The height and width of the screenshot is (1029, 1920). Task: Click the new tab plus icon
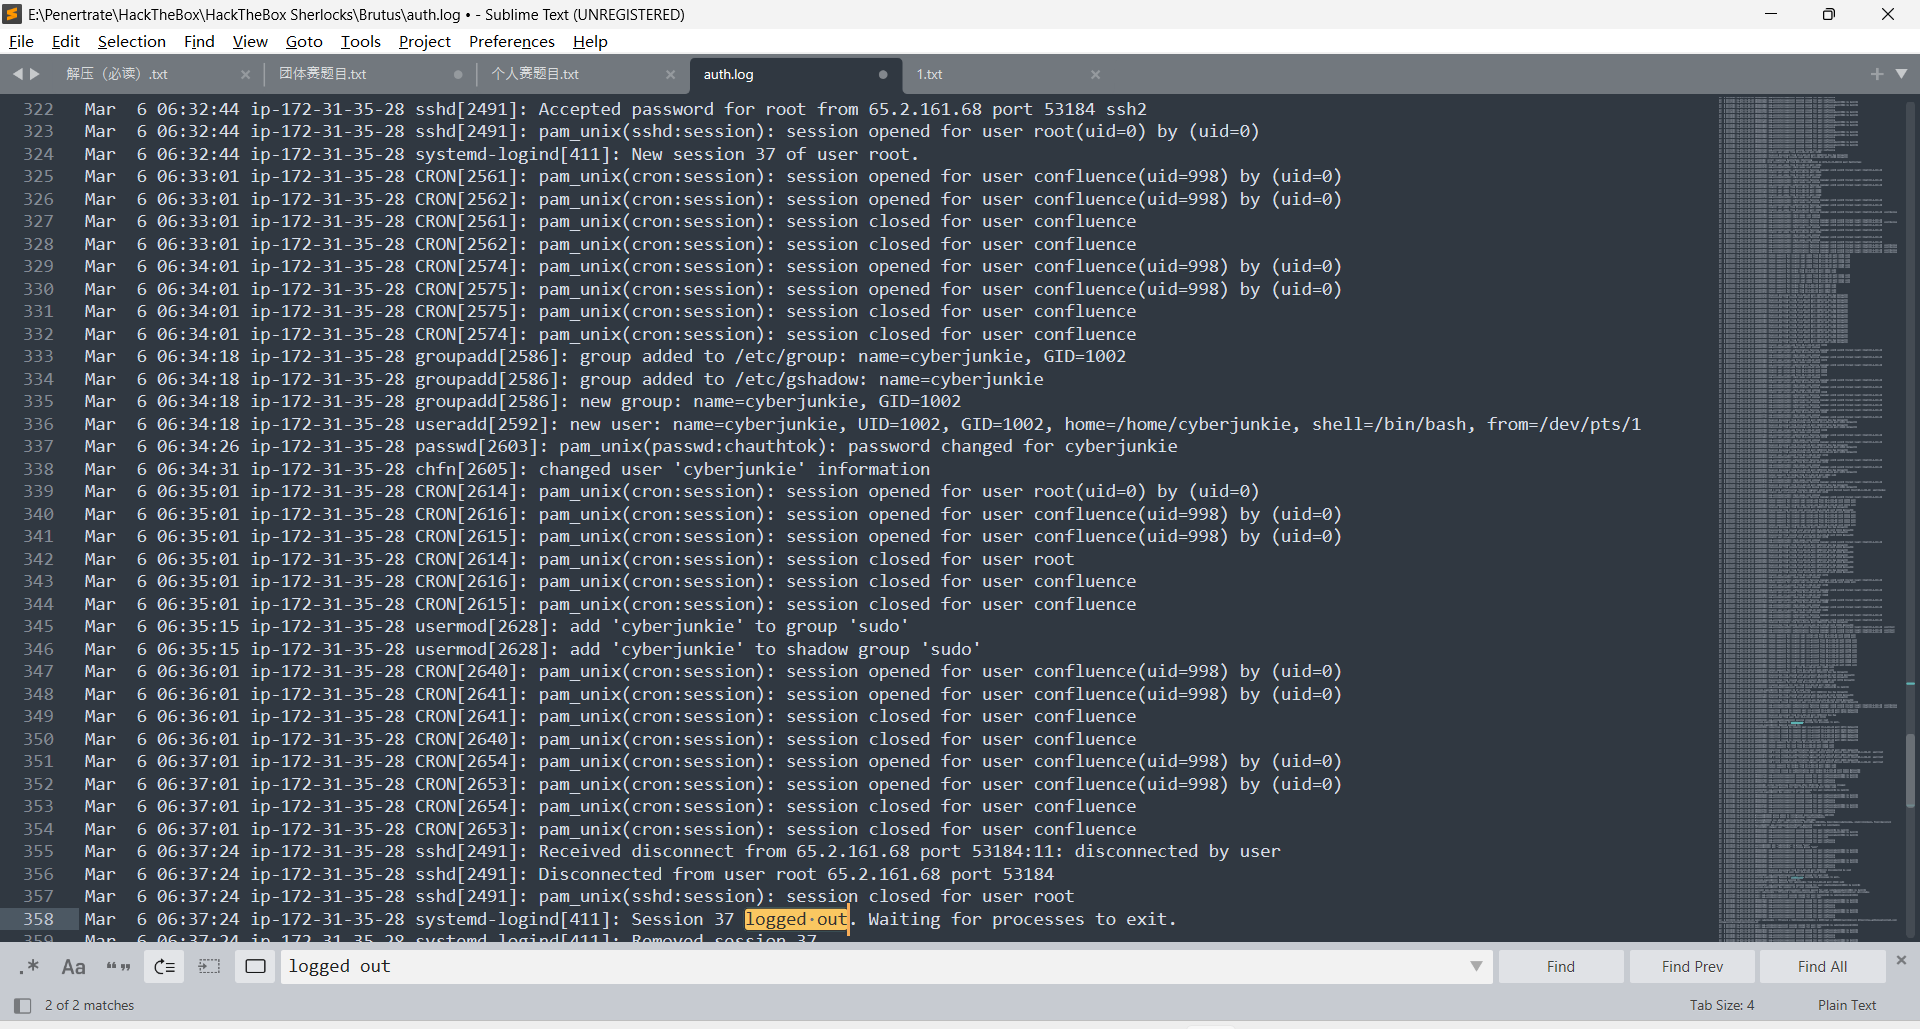point(1876,74)
